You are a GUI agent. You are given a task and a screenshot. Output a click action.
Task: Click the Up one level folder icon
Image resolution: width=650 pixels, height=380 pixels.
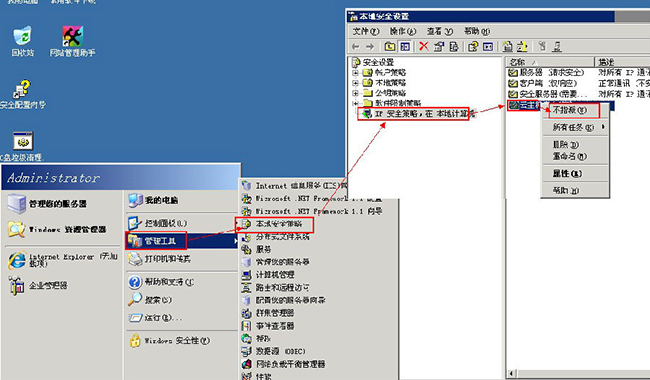tap(390, 47)
